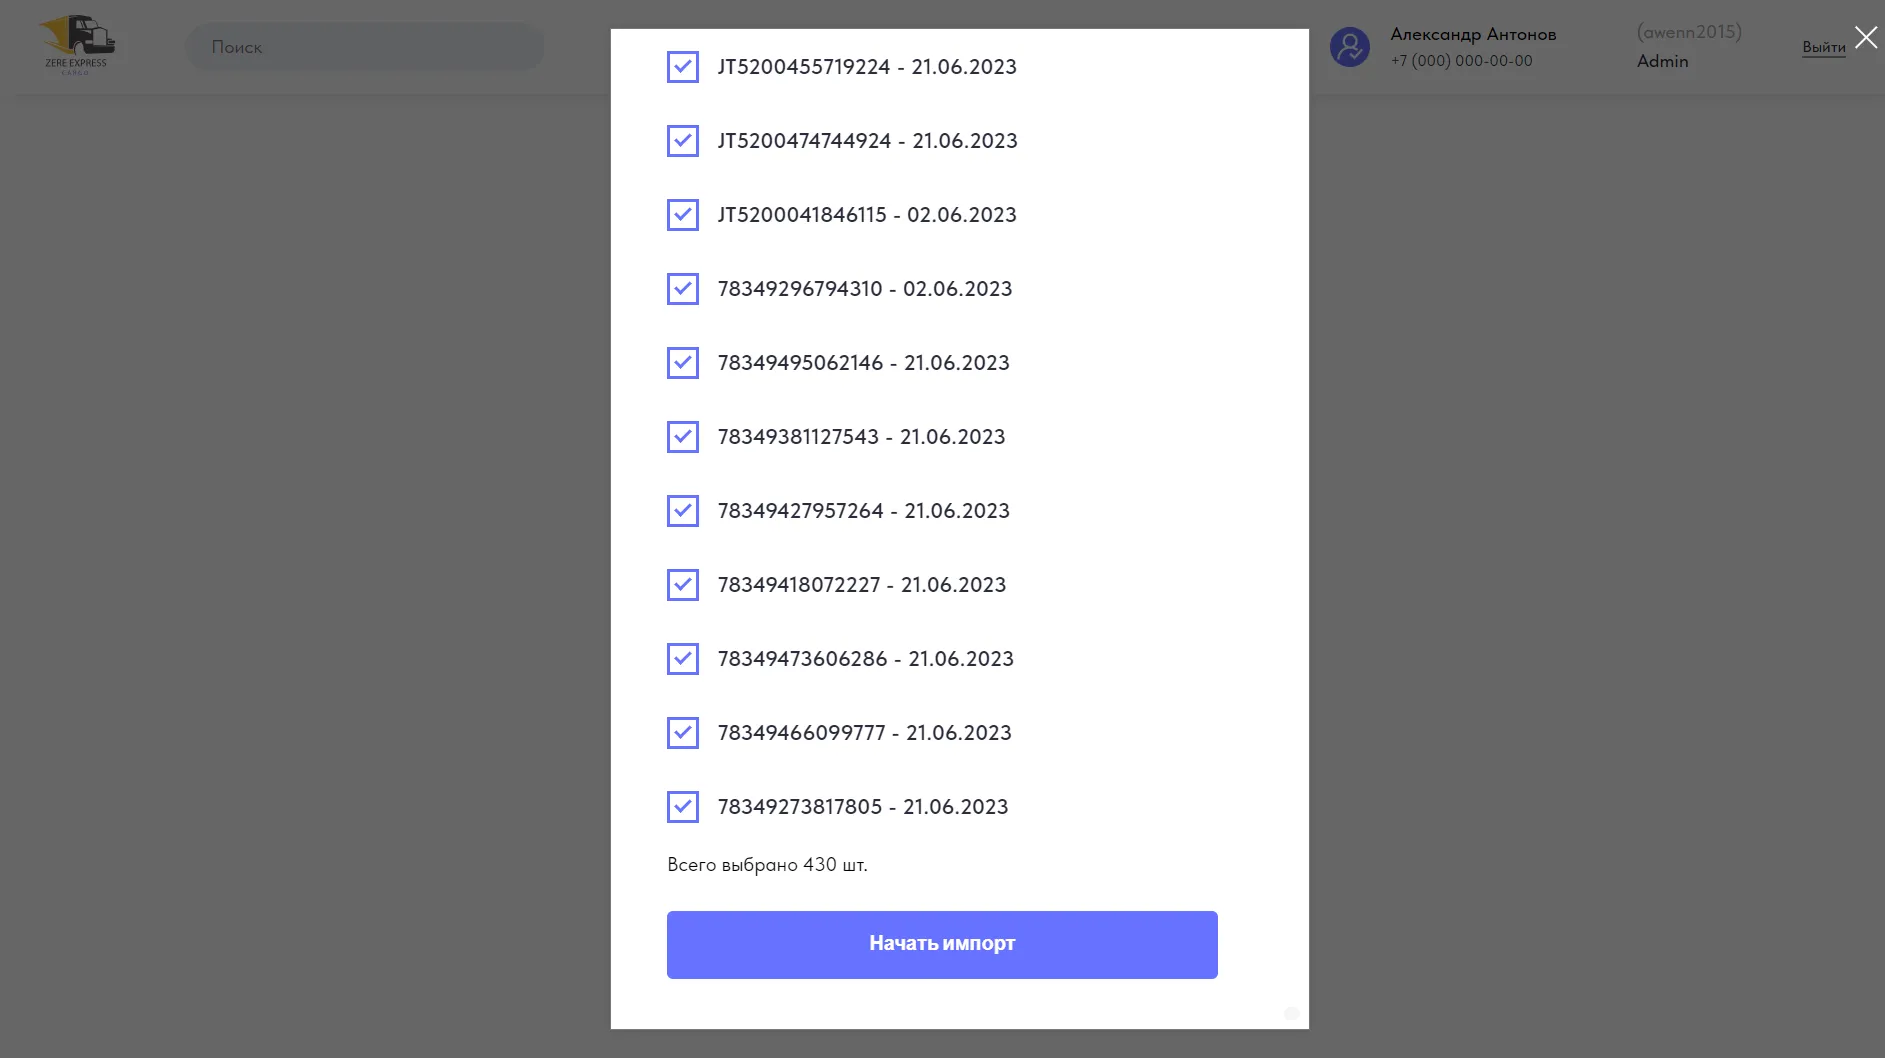Click text 'Всего выбрано 430 шт.'

767,865
